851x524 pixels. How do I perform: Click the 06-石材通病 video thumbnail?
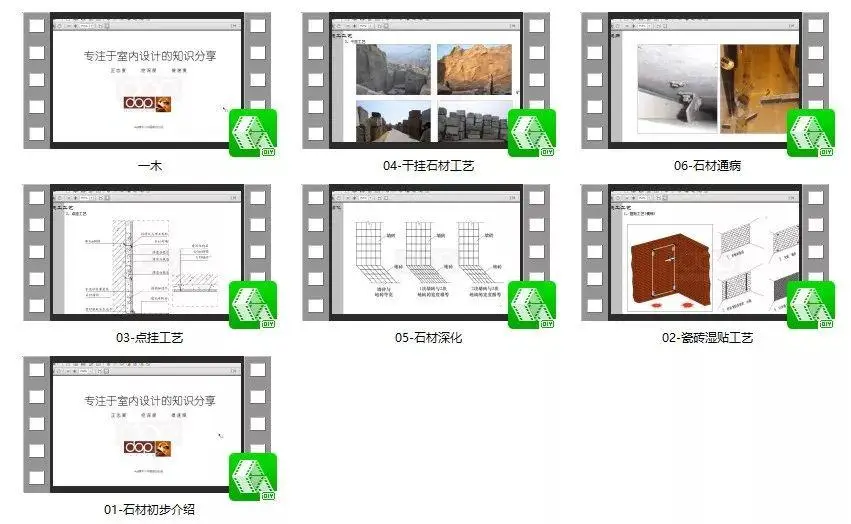(x=705, y=80)
